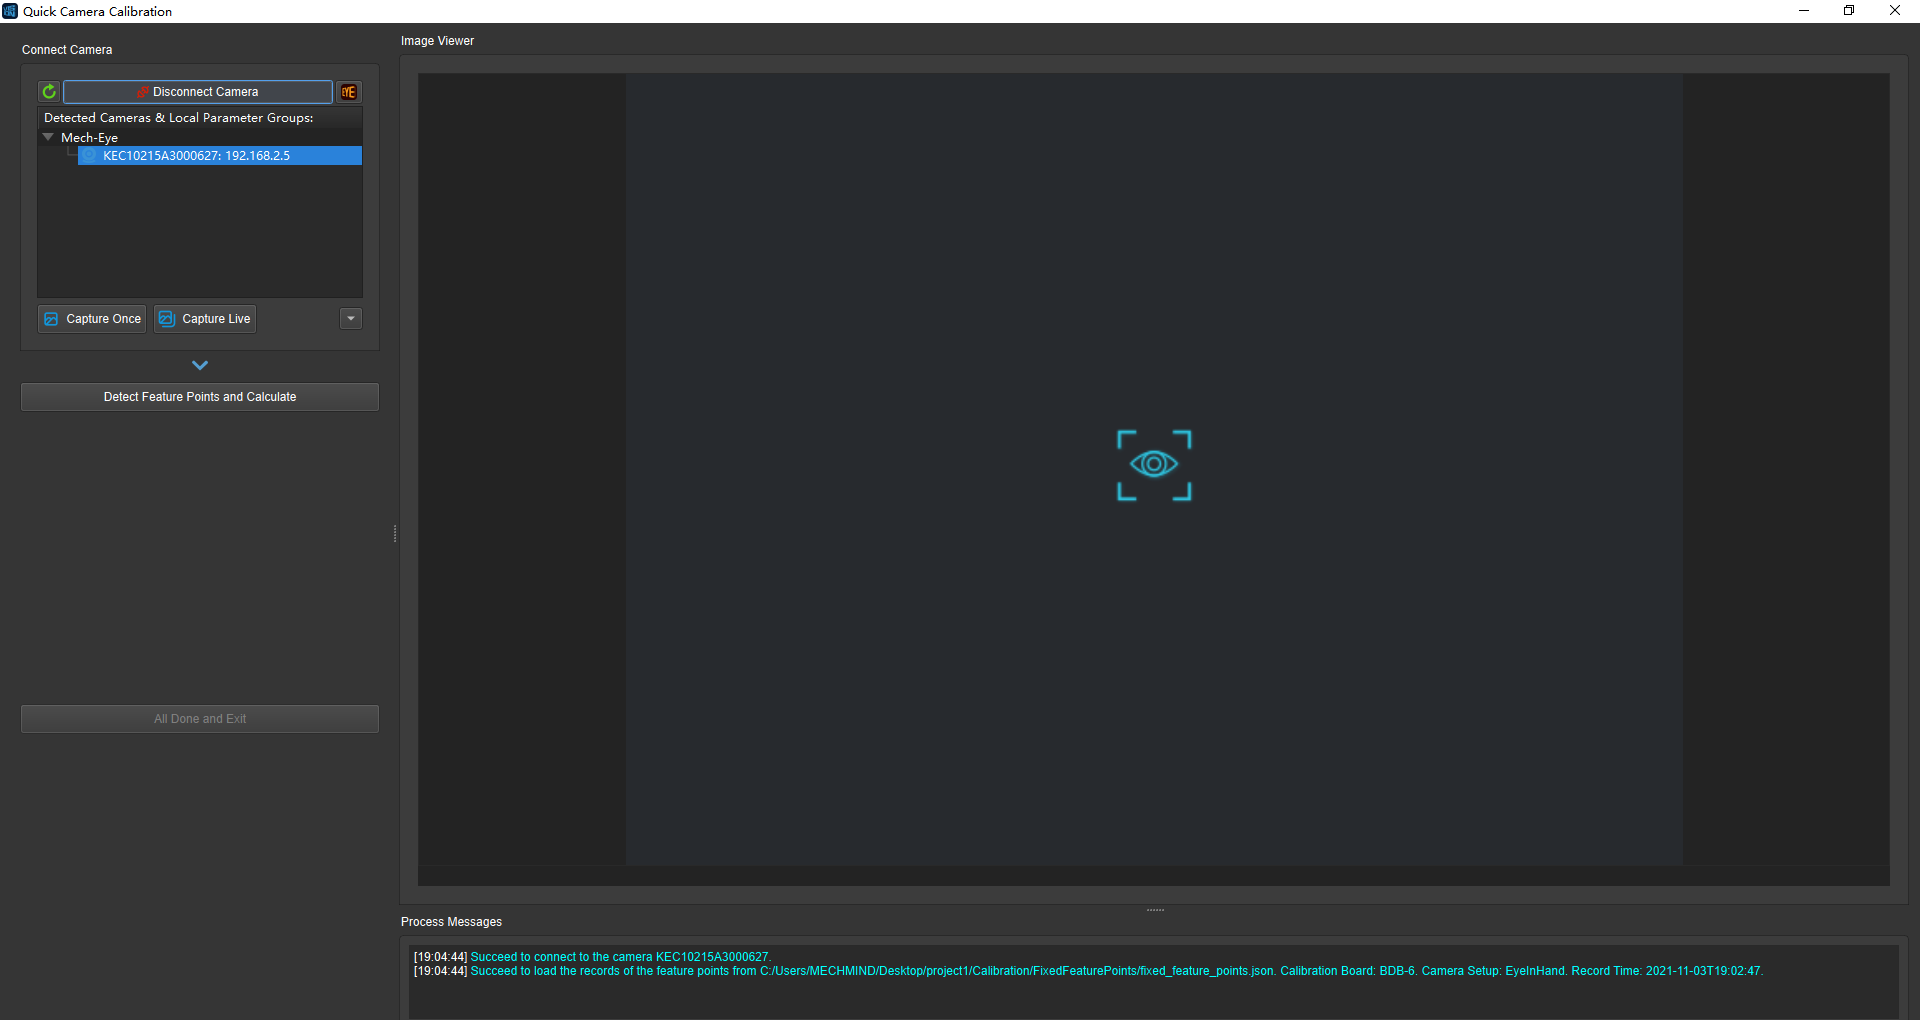Click the feature points loaded log message
1920x1020 pixels.
tap(1116, 971)
